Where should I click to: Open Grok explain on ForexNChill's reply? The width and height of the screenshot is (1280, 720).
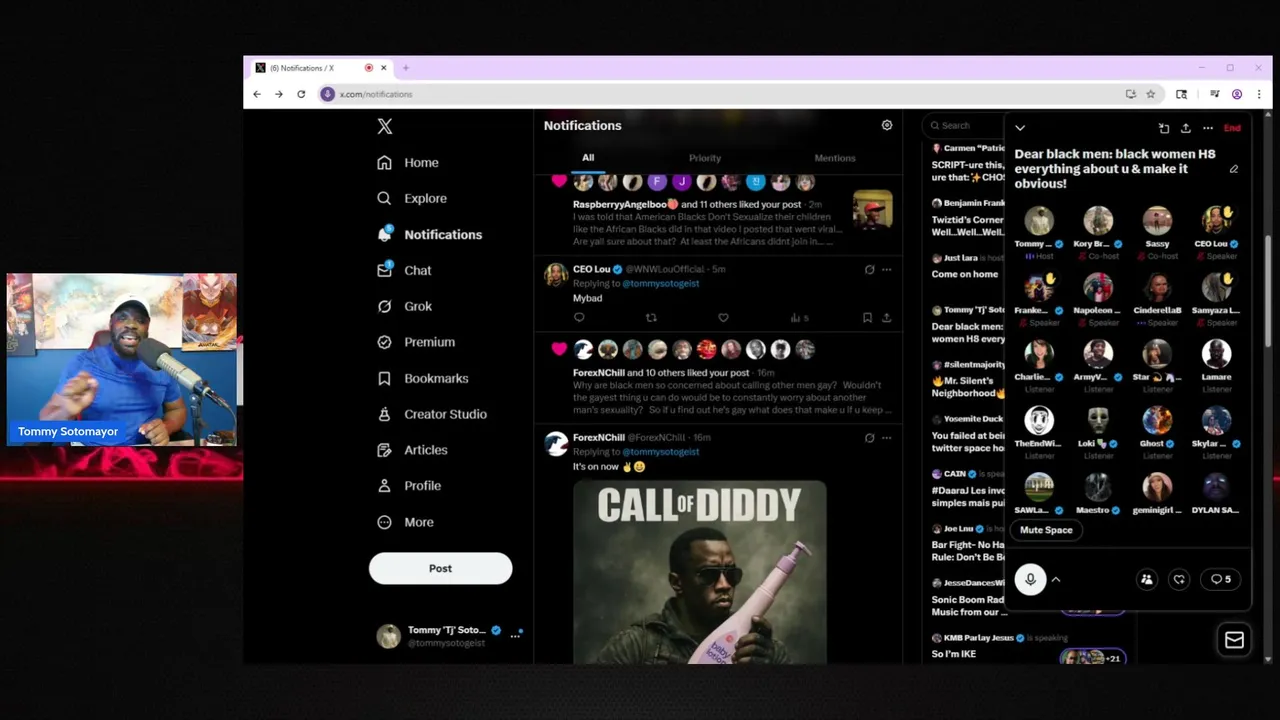coord(869,437)
